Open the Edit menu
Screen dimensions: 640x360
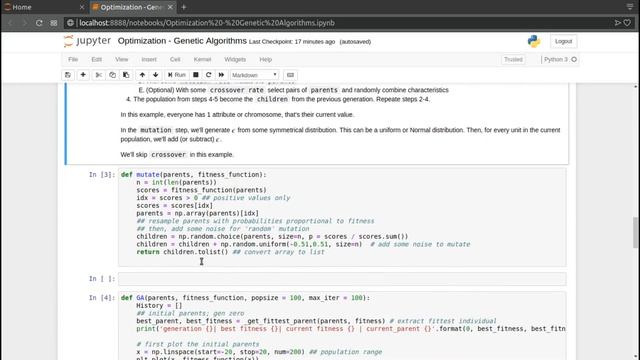pos(96,60)
